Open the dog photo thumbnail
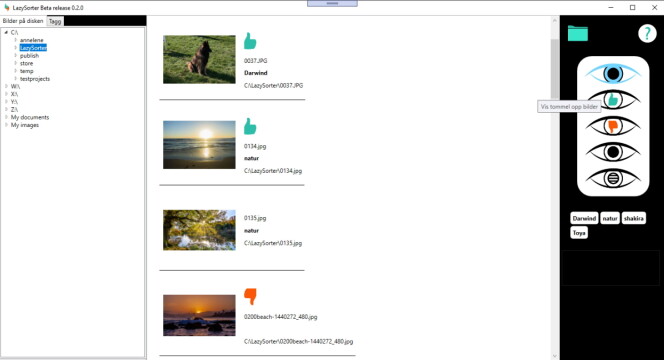 pyautogui.click(x=199, y=59)
